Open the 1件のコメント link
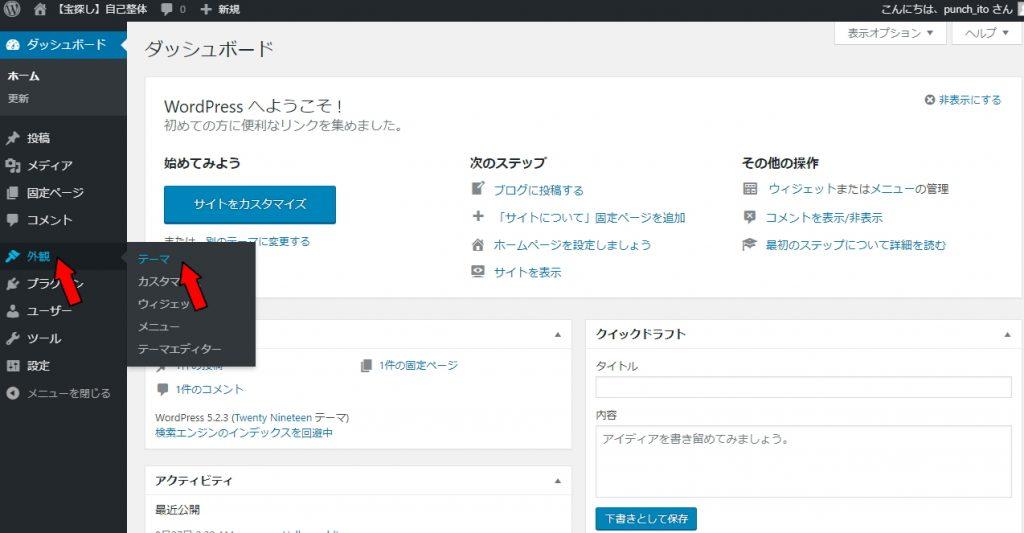Screen dimensions: 1024x533 coord(210,389)
